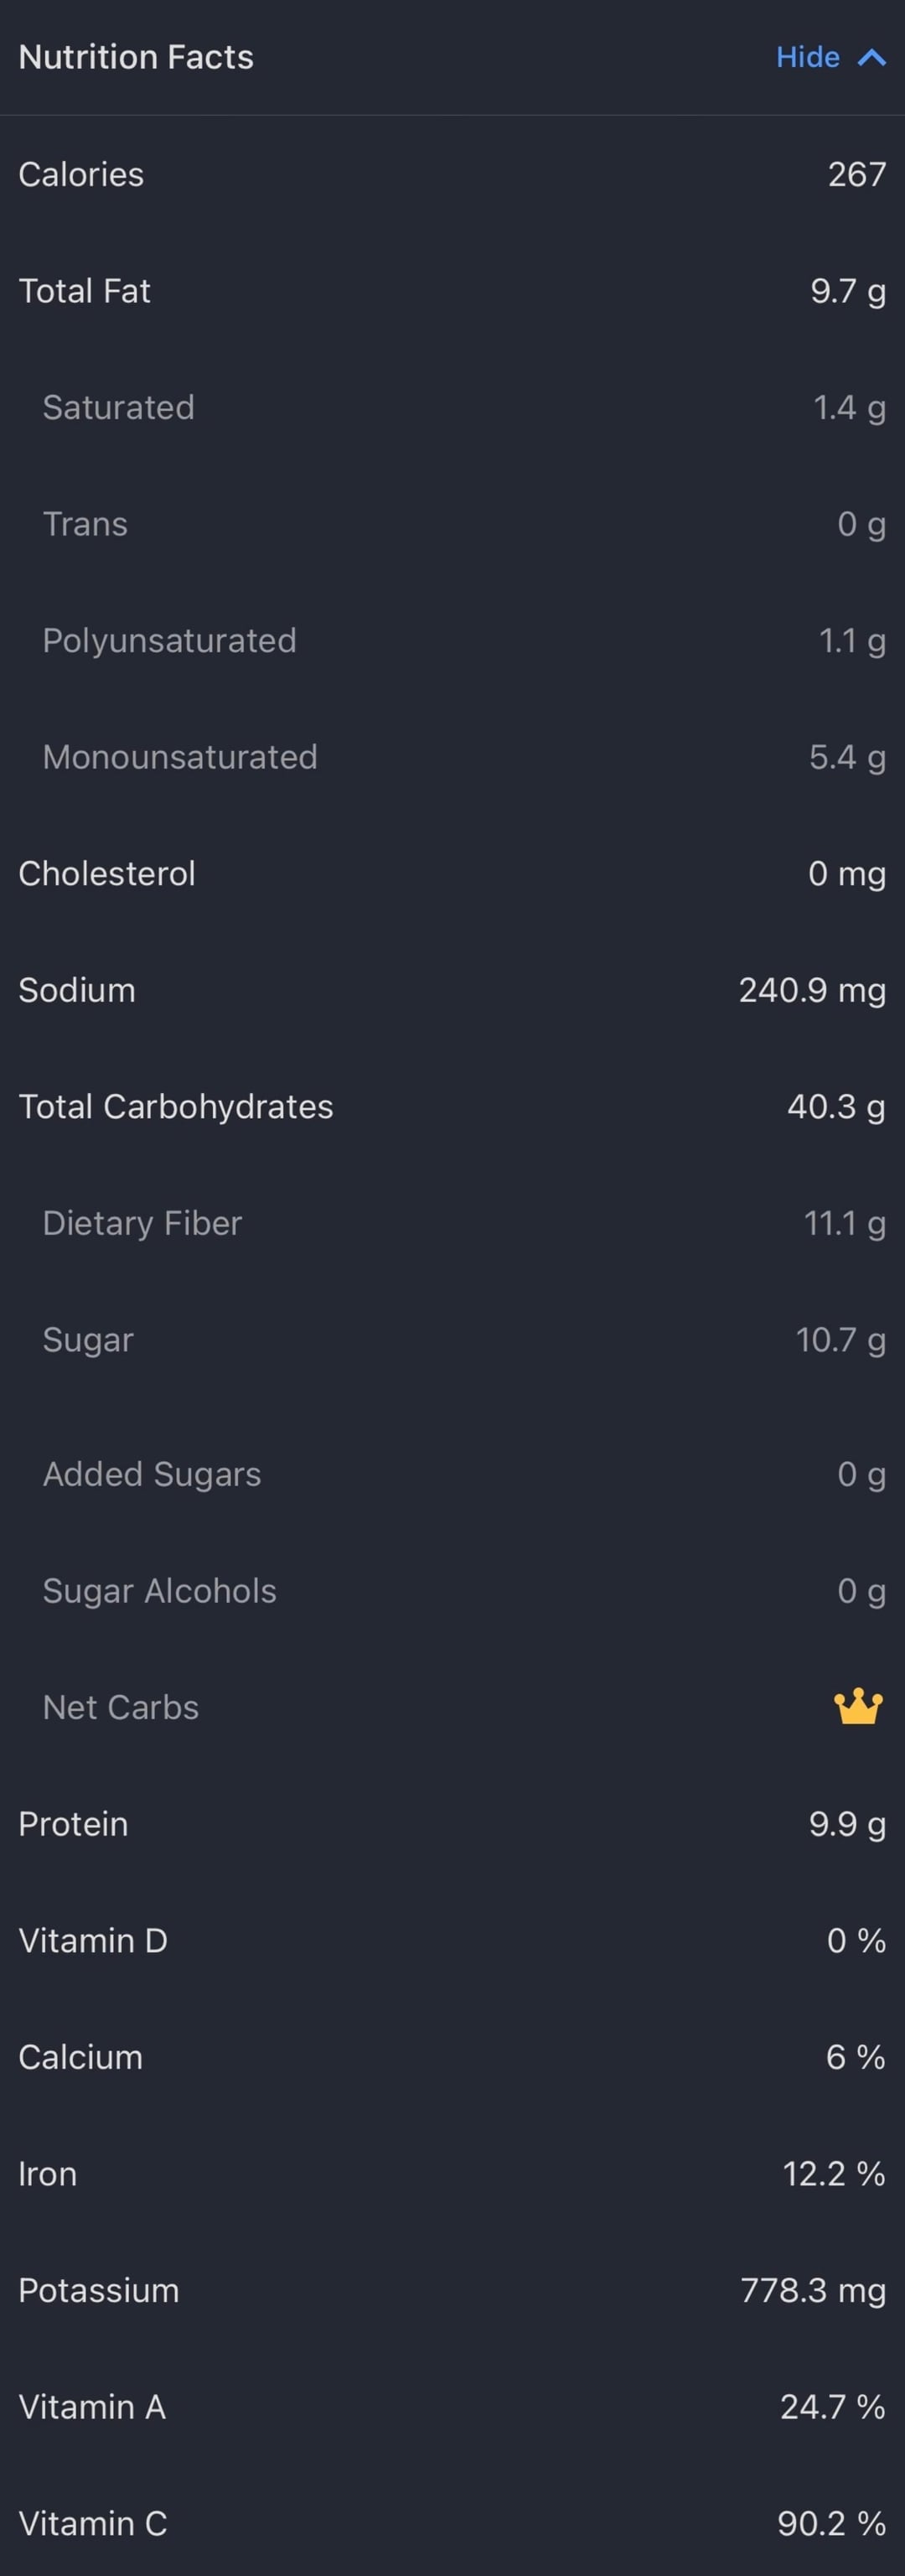Tap the Saturated fat entry

coord(118,407)
